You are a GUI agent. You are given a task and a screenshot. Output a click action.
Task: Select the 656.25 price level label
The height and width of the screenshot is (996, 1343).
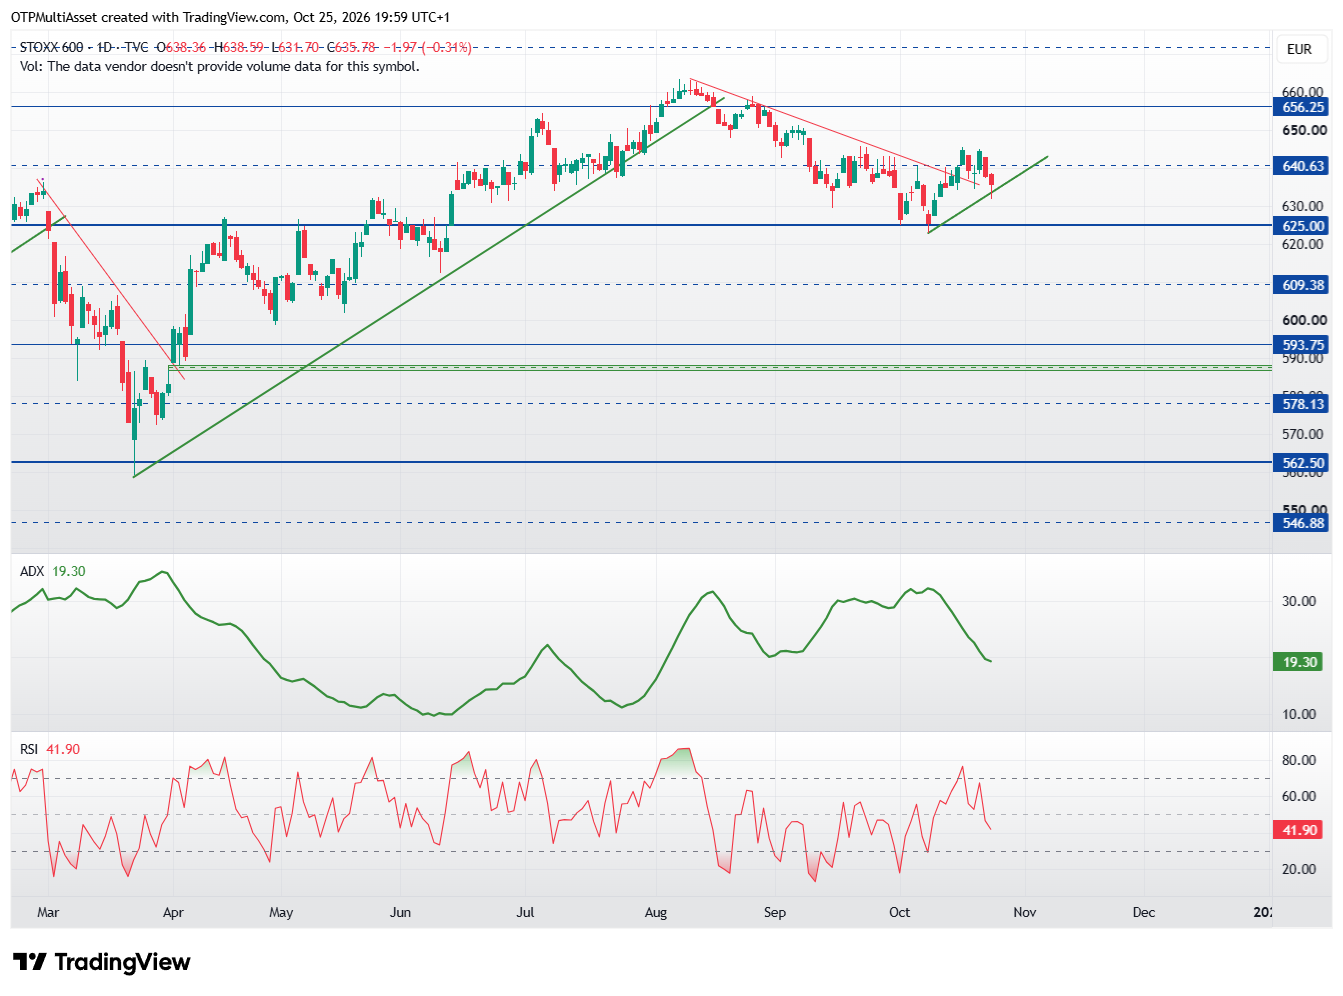coord(1302,107)
